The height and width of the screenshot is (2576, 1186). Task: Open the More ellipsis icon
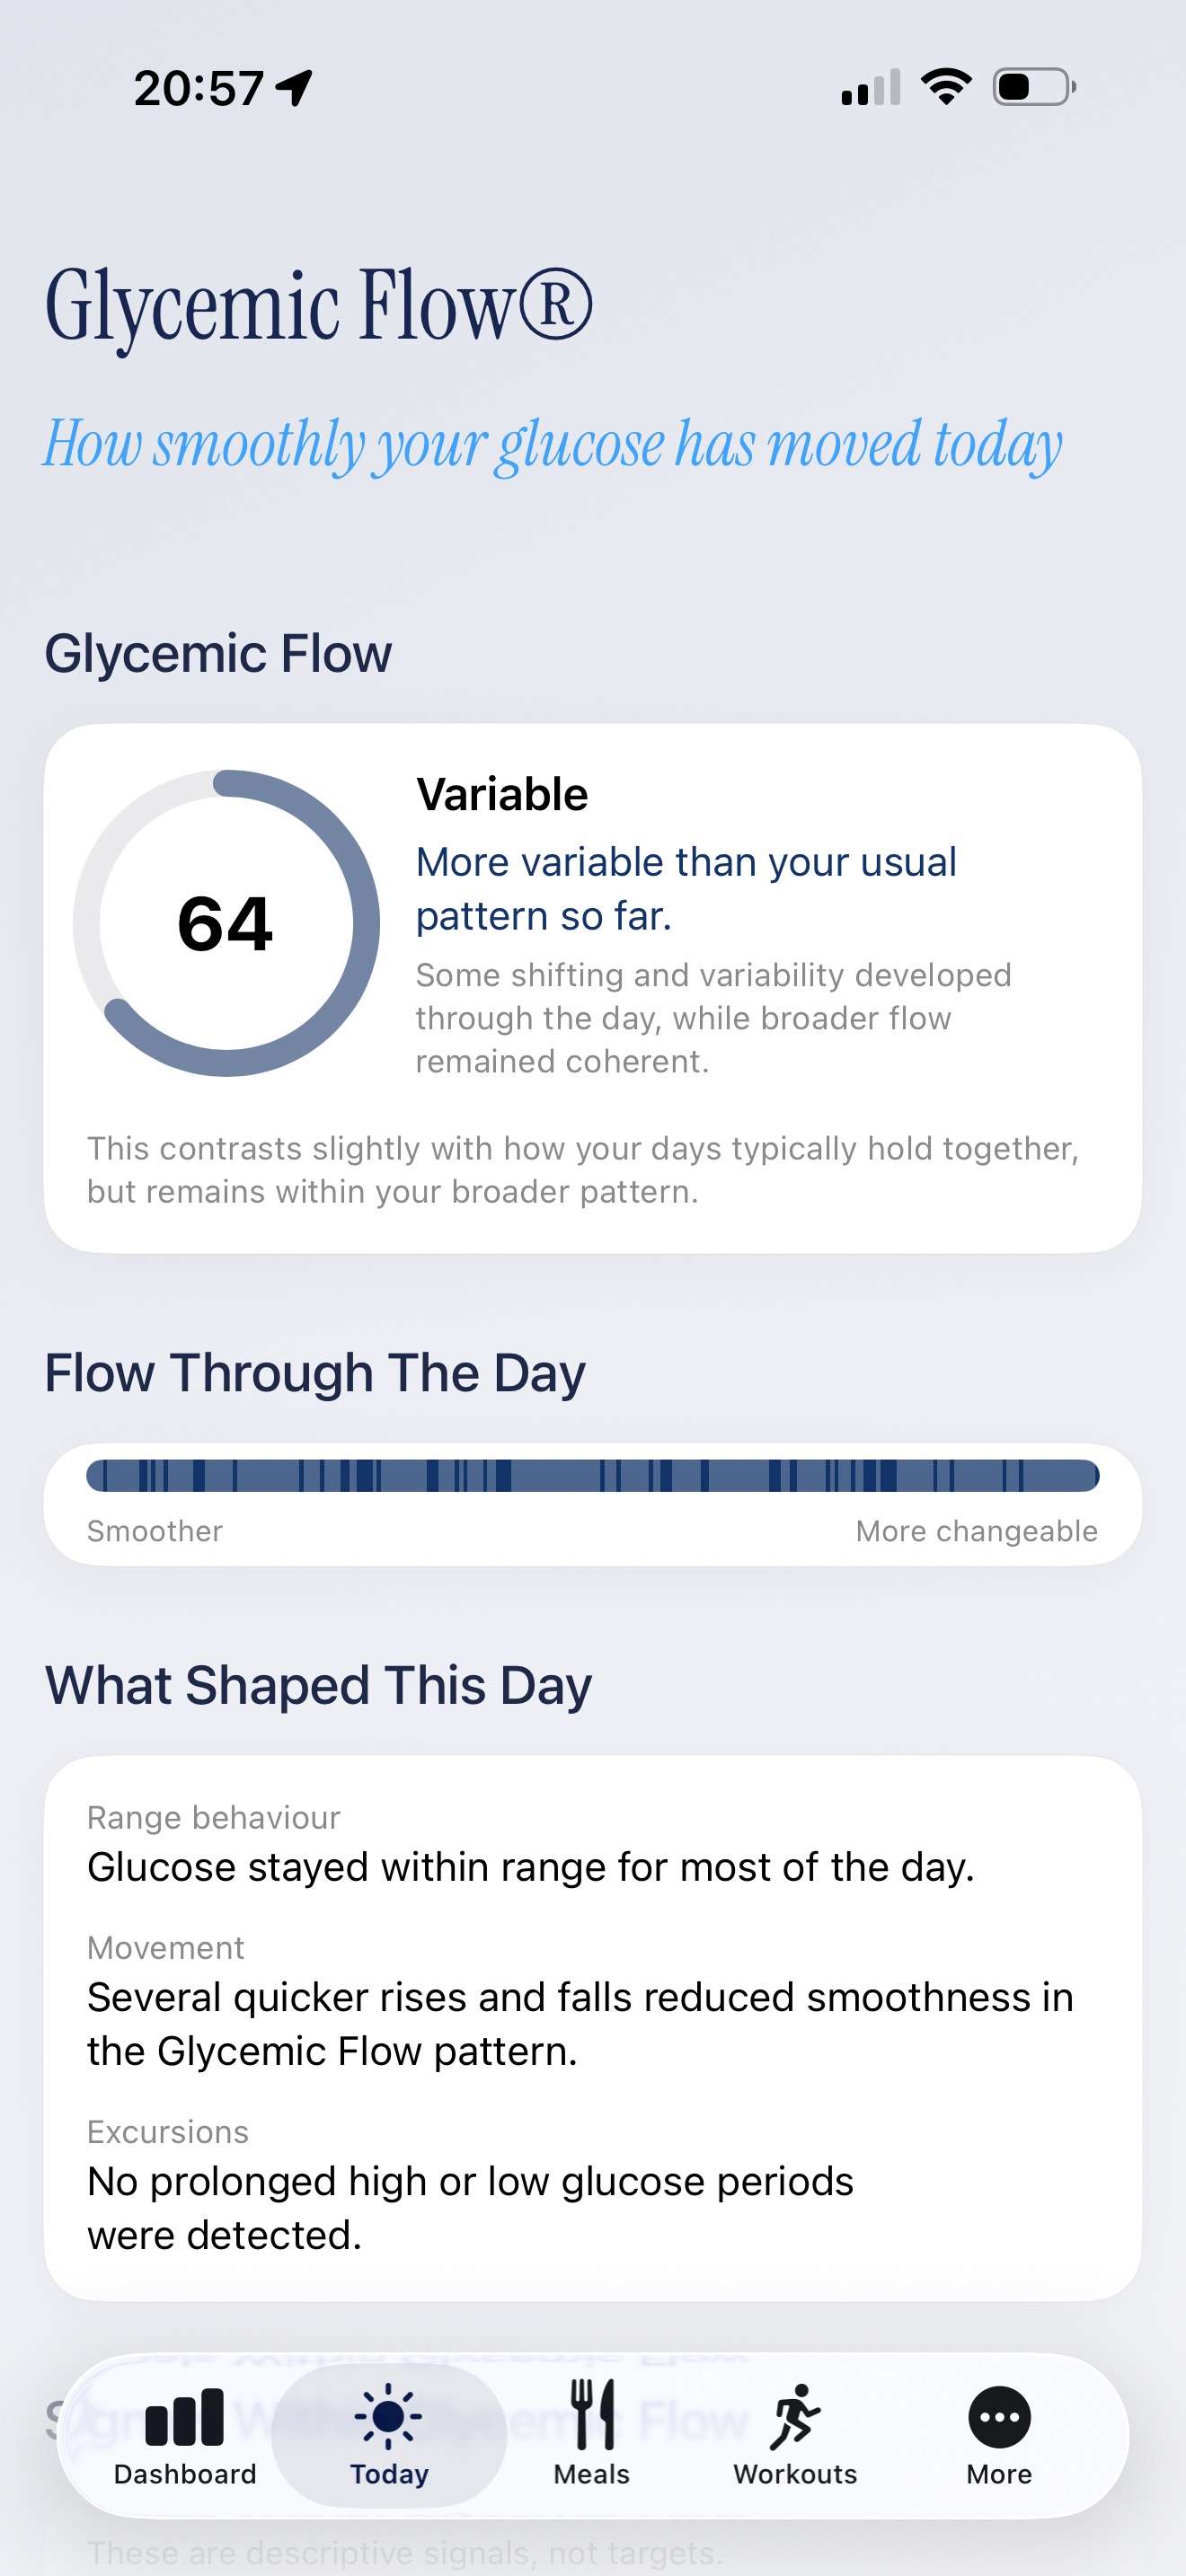pyautogui.click(x=999, y=2418)
